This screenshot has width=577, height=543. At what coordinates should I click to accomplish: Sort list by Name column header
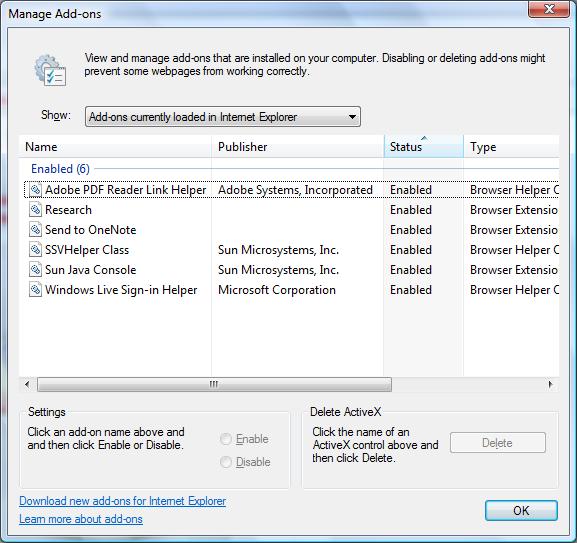115,146
